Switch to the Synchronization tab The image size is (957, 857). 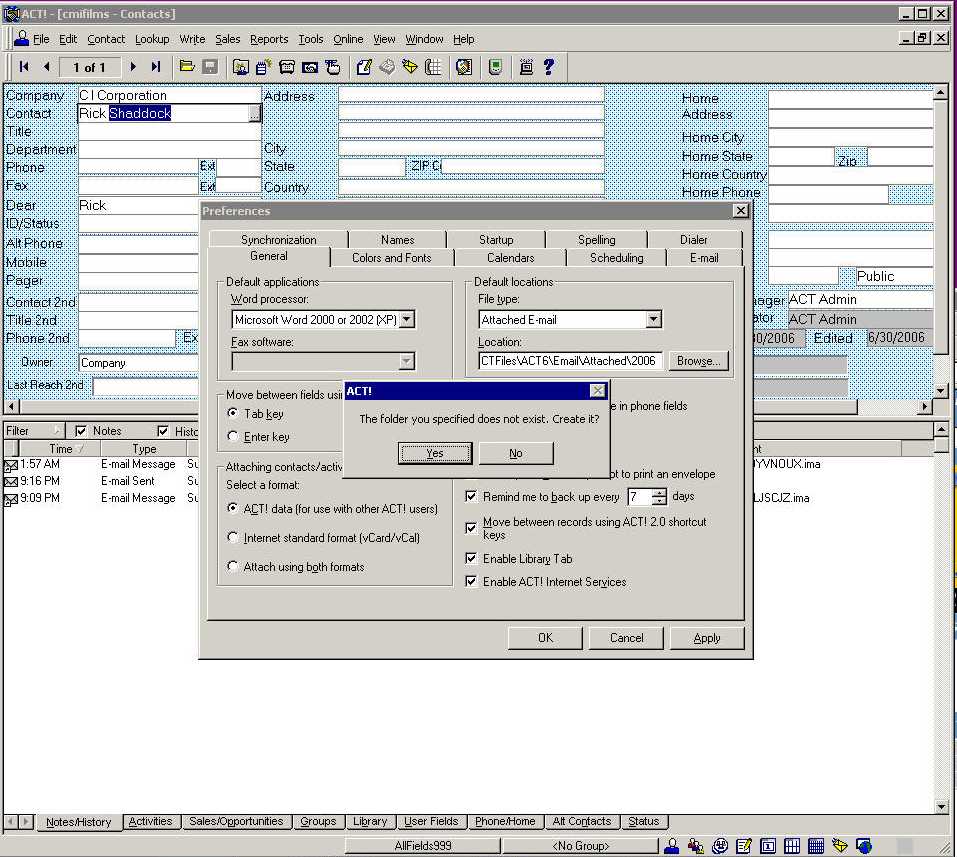point(278,240)
